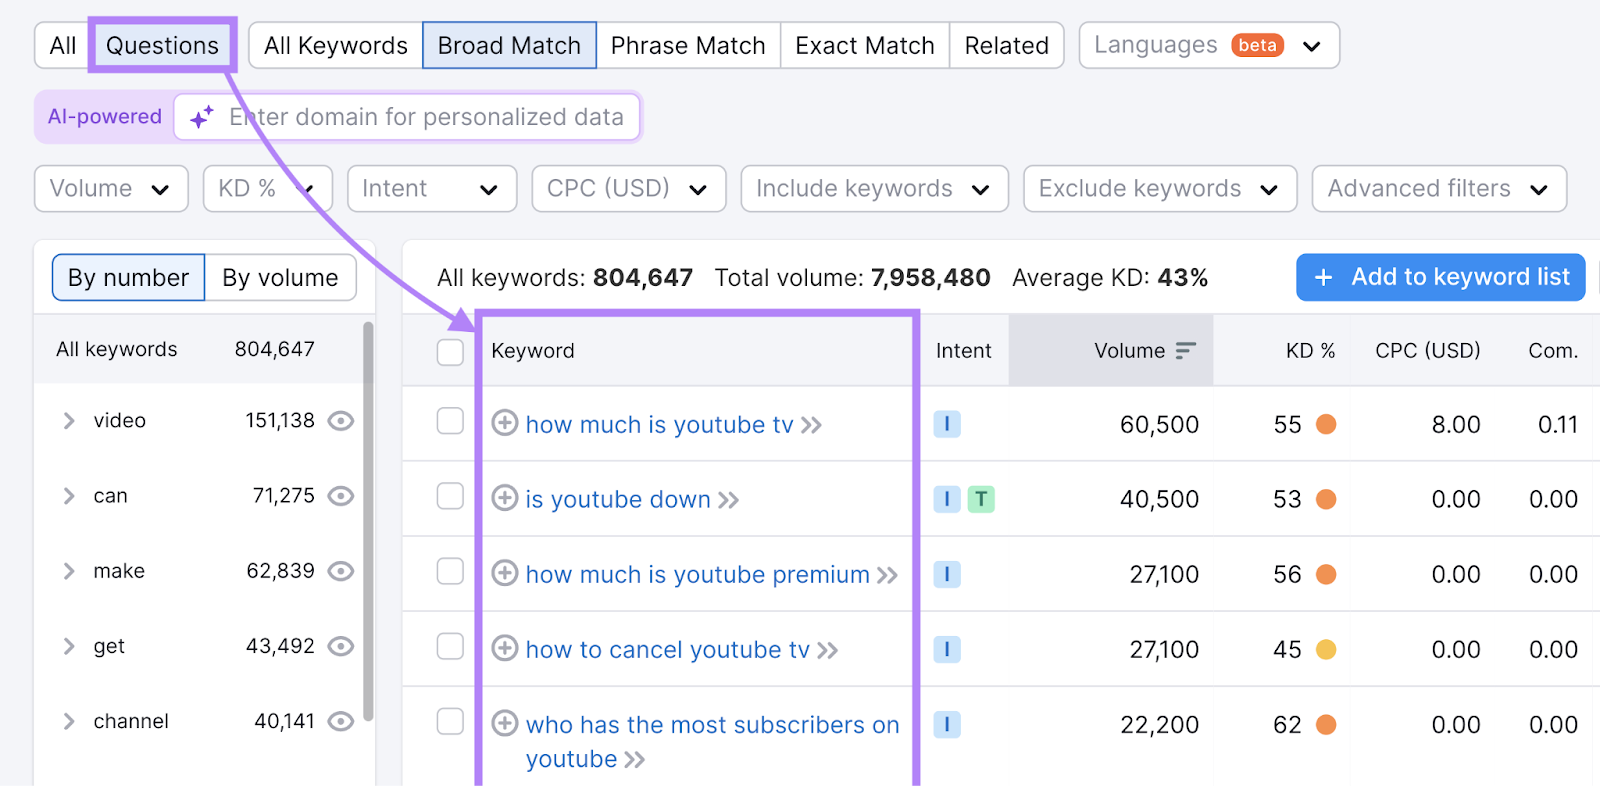Click the keyword groups panel scrollbar
1600x786 pixels.
pyautogui.click(x=368, y=520)
